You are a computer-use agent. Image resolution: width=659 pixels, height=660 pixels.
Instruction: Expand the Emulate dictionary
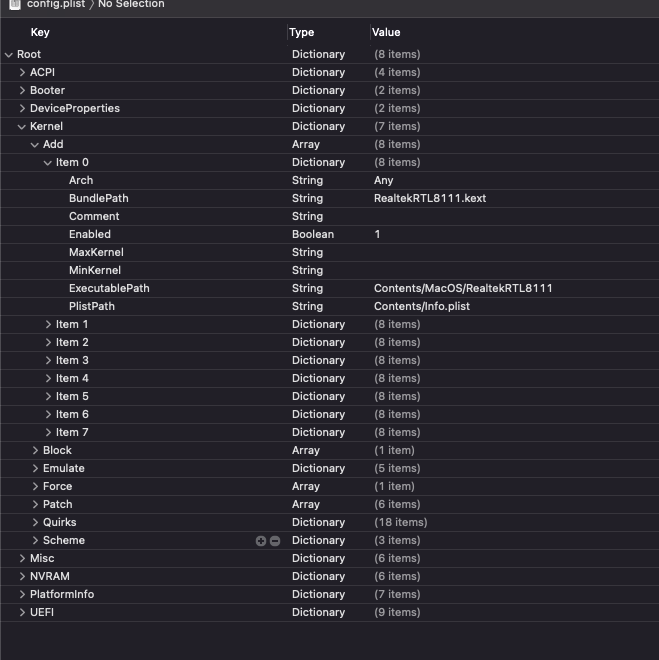coord(35,468)
